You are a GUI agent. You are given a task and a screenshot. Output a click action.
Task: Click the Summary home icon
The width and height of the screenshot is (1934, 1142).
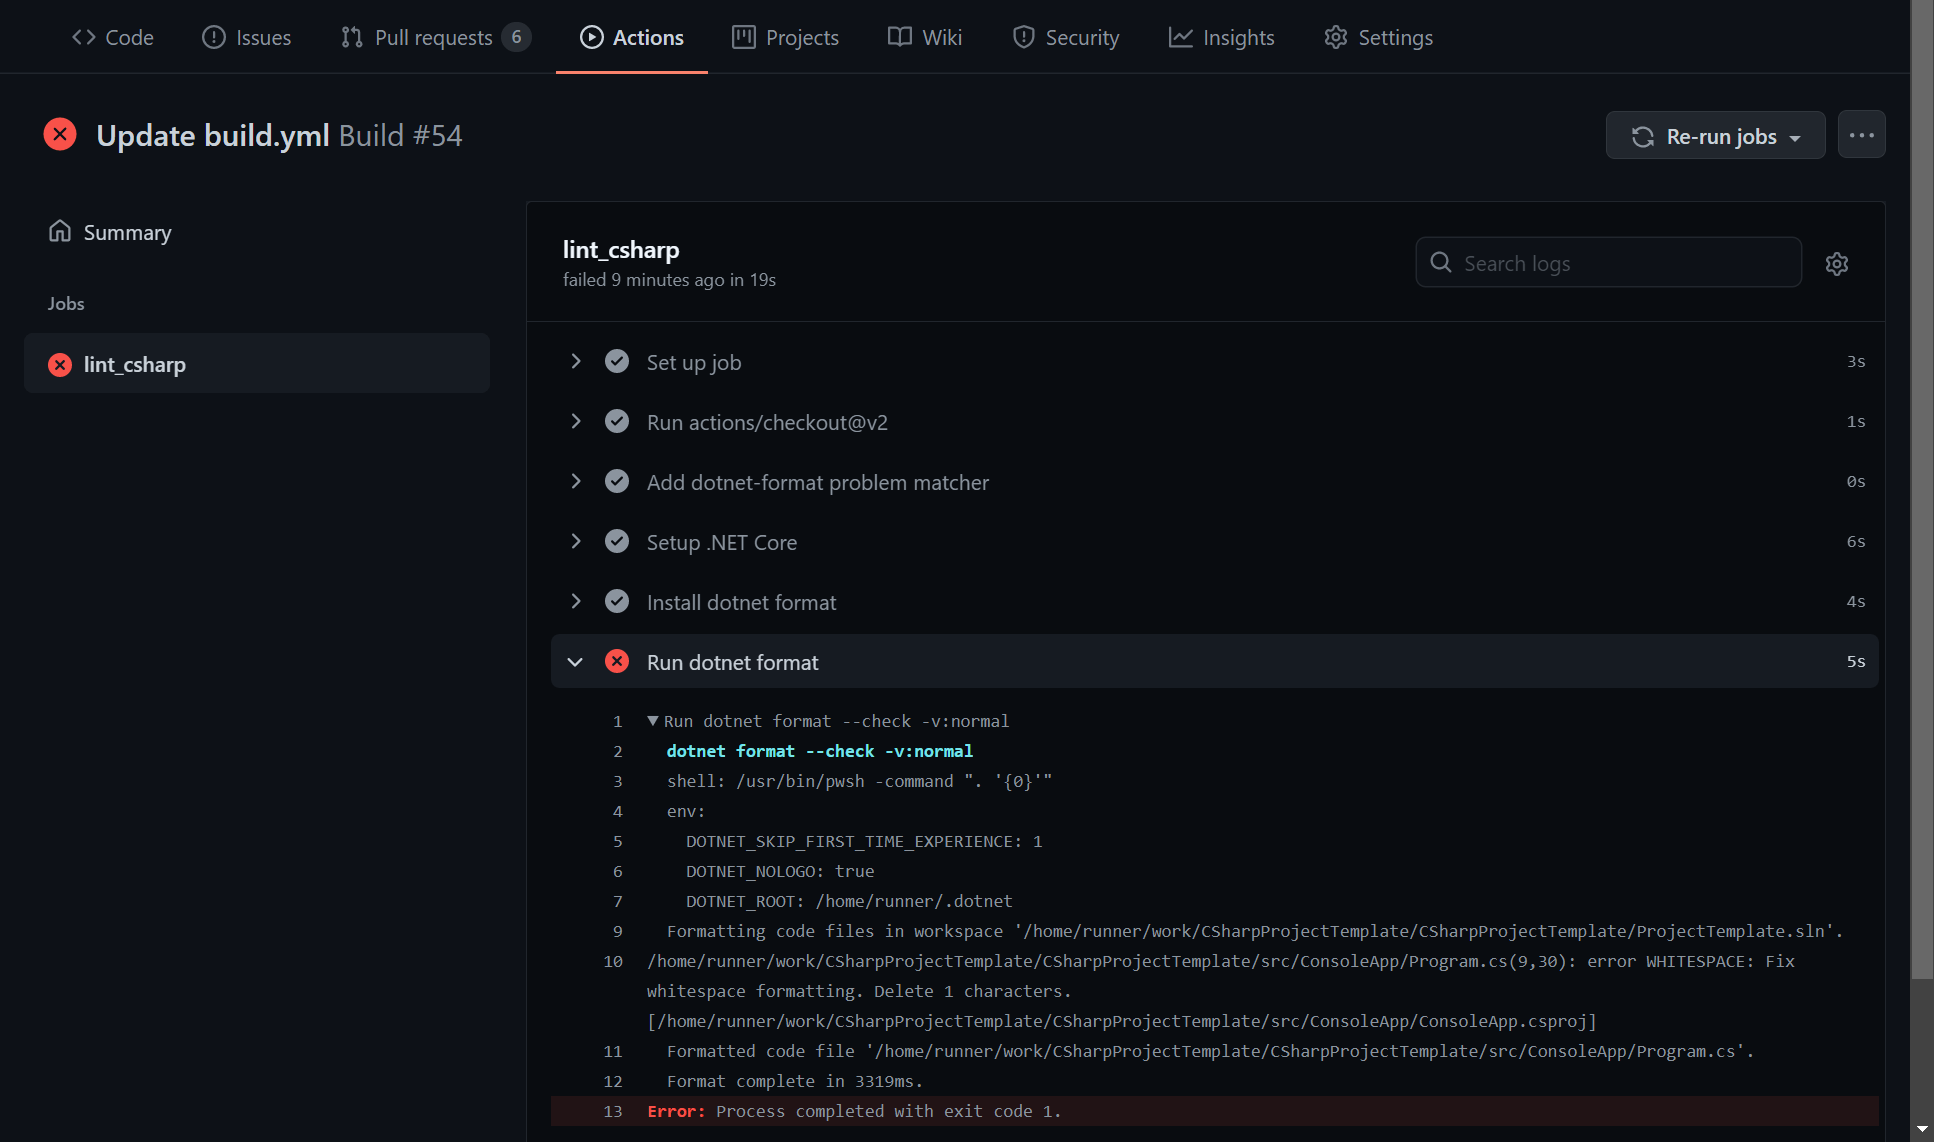click(60, 232)
